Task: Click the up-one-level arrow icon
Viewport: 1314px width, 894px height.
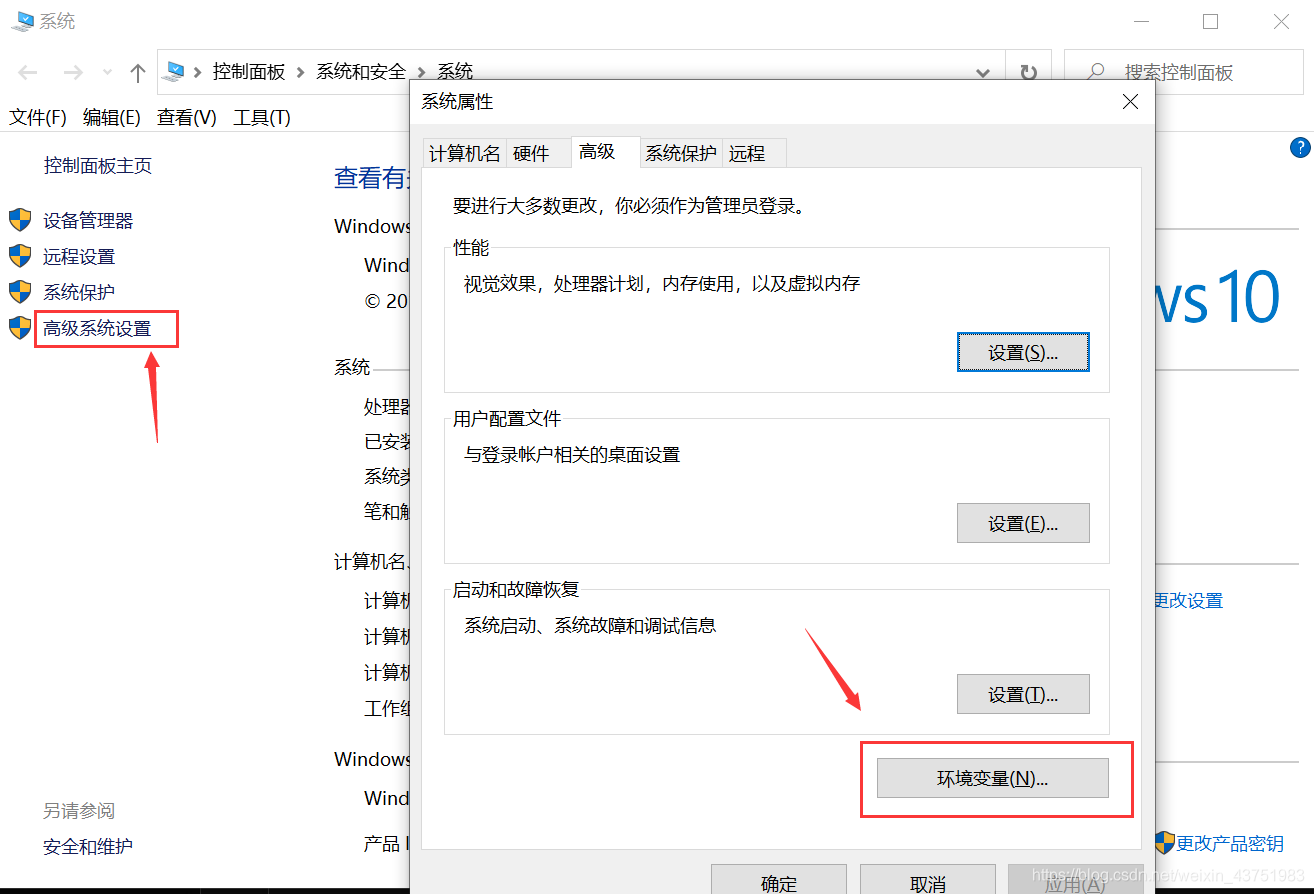Action: click(x=137, y=71)
